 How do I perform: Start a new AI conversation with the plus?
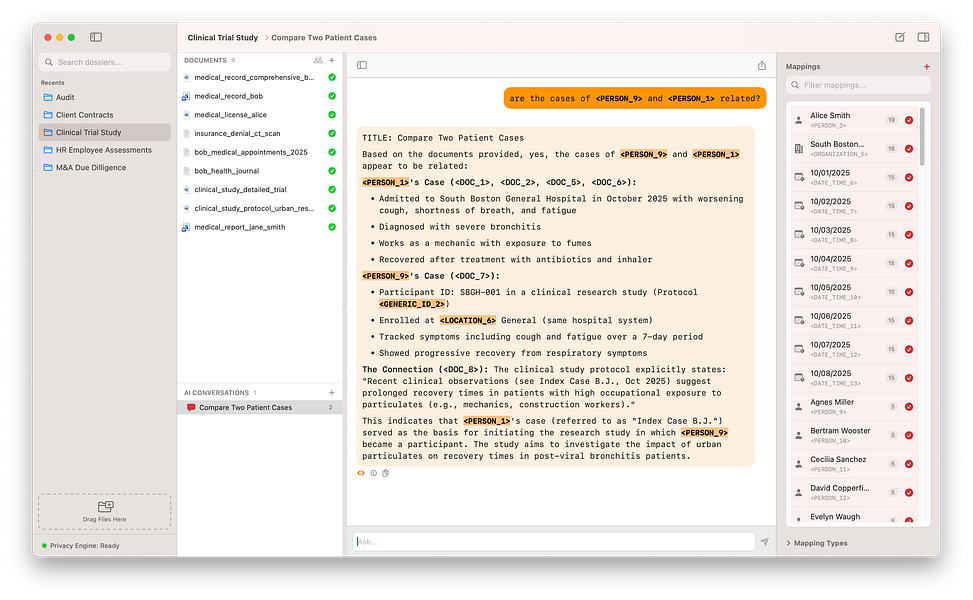[331, 393]
